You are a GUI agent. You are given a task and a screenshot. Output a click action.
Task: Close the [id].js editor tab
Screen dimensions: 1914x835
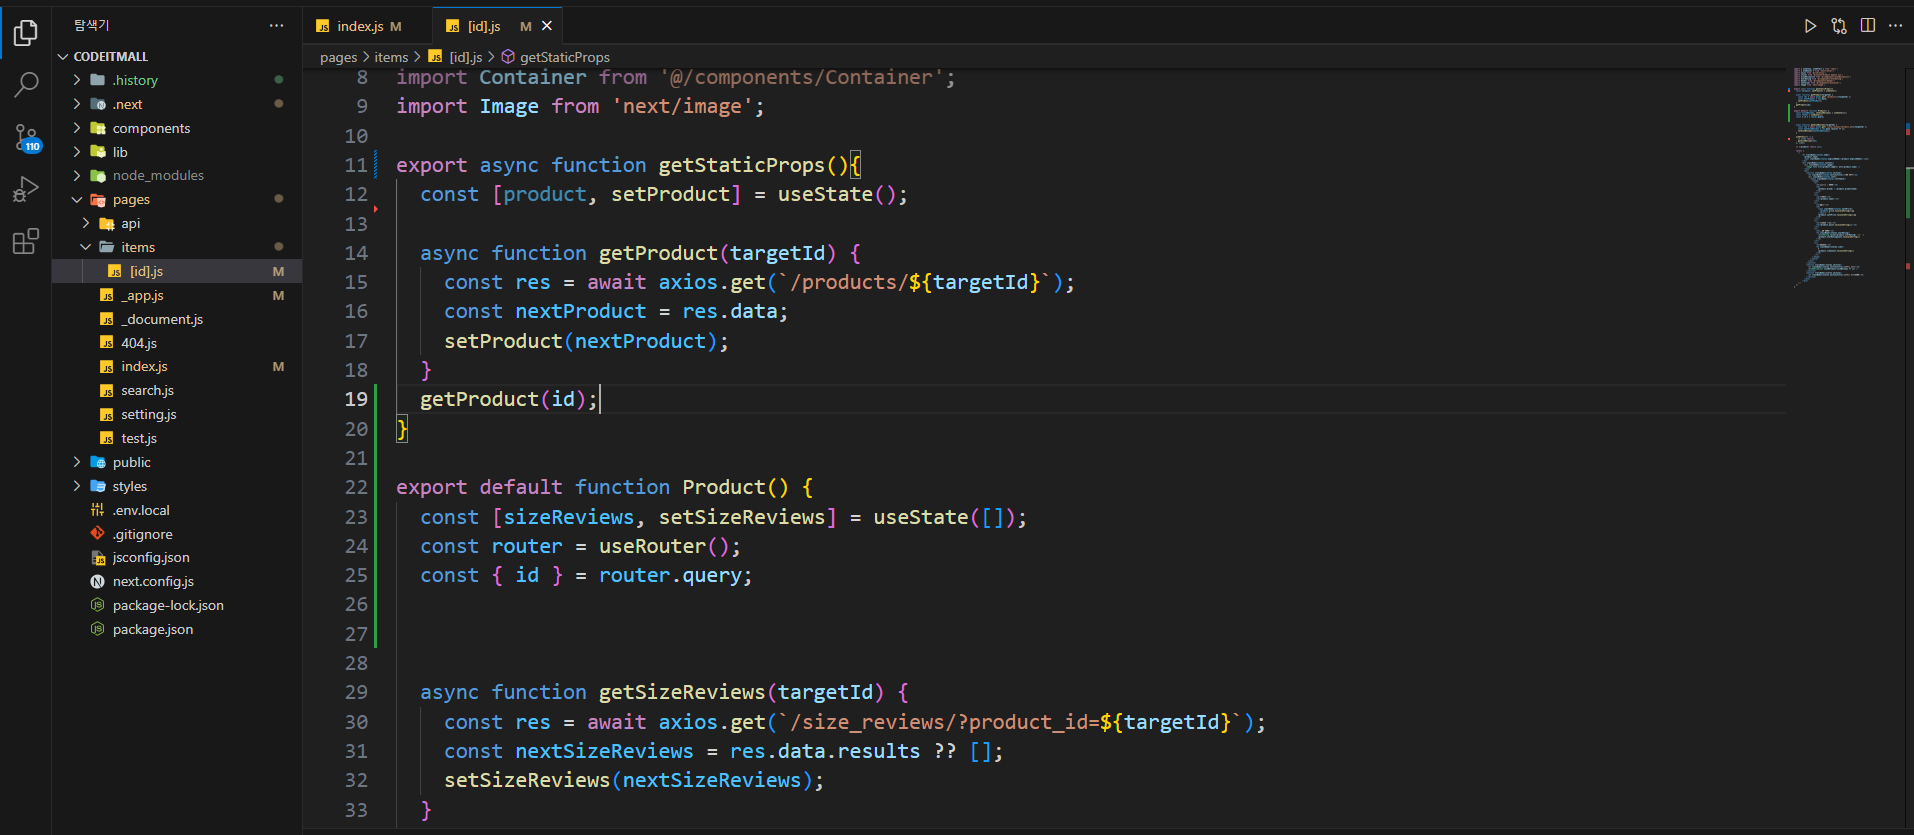tap(547, 26)
